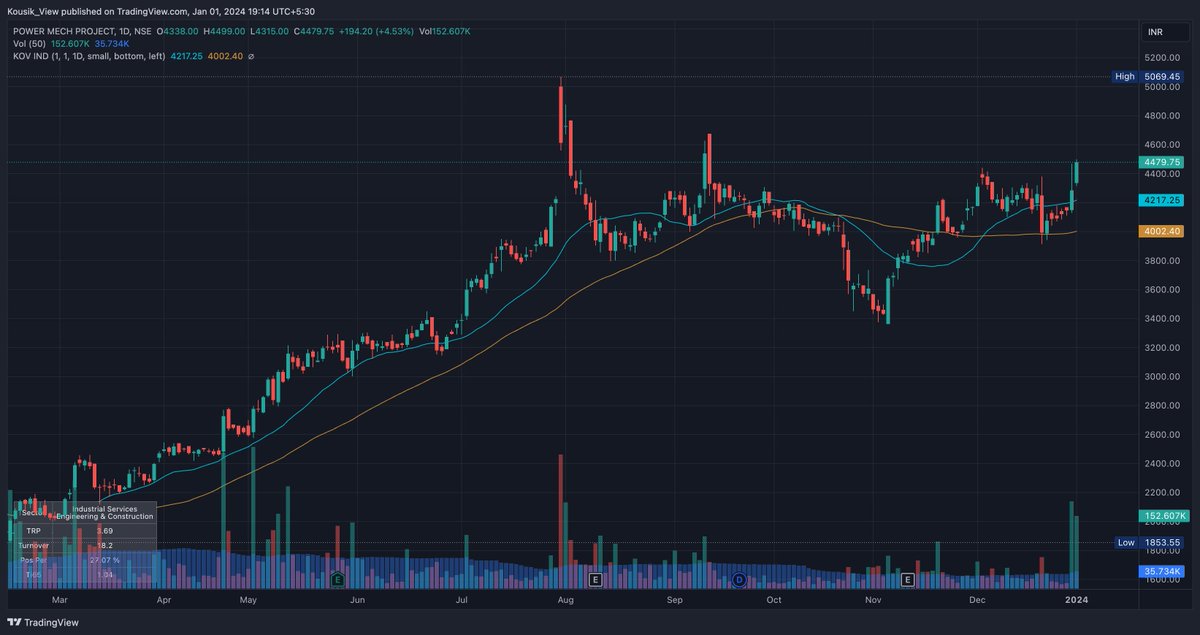
Task: Click the 2400.00 price axis tick
Action: [x=1164, y=464]
